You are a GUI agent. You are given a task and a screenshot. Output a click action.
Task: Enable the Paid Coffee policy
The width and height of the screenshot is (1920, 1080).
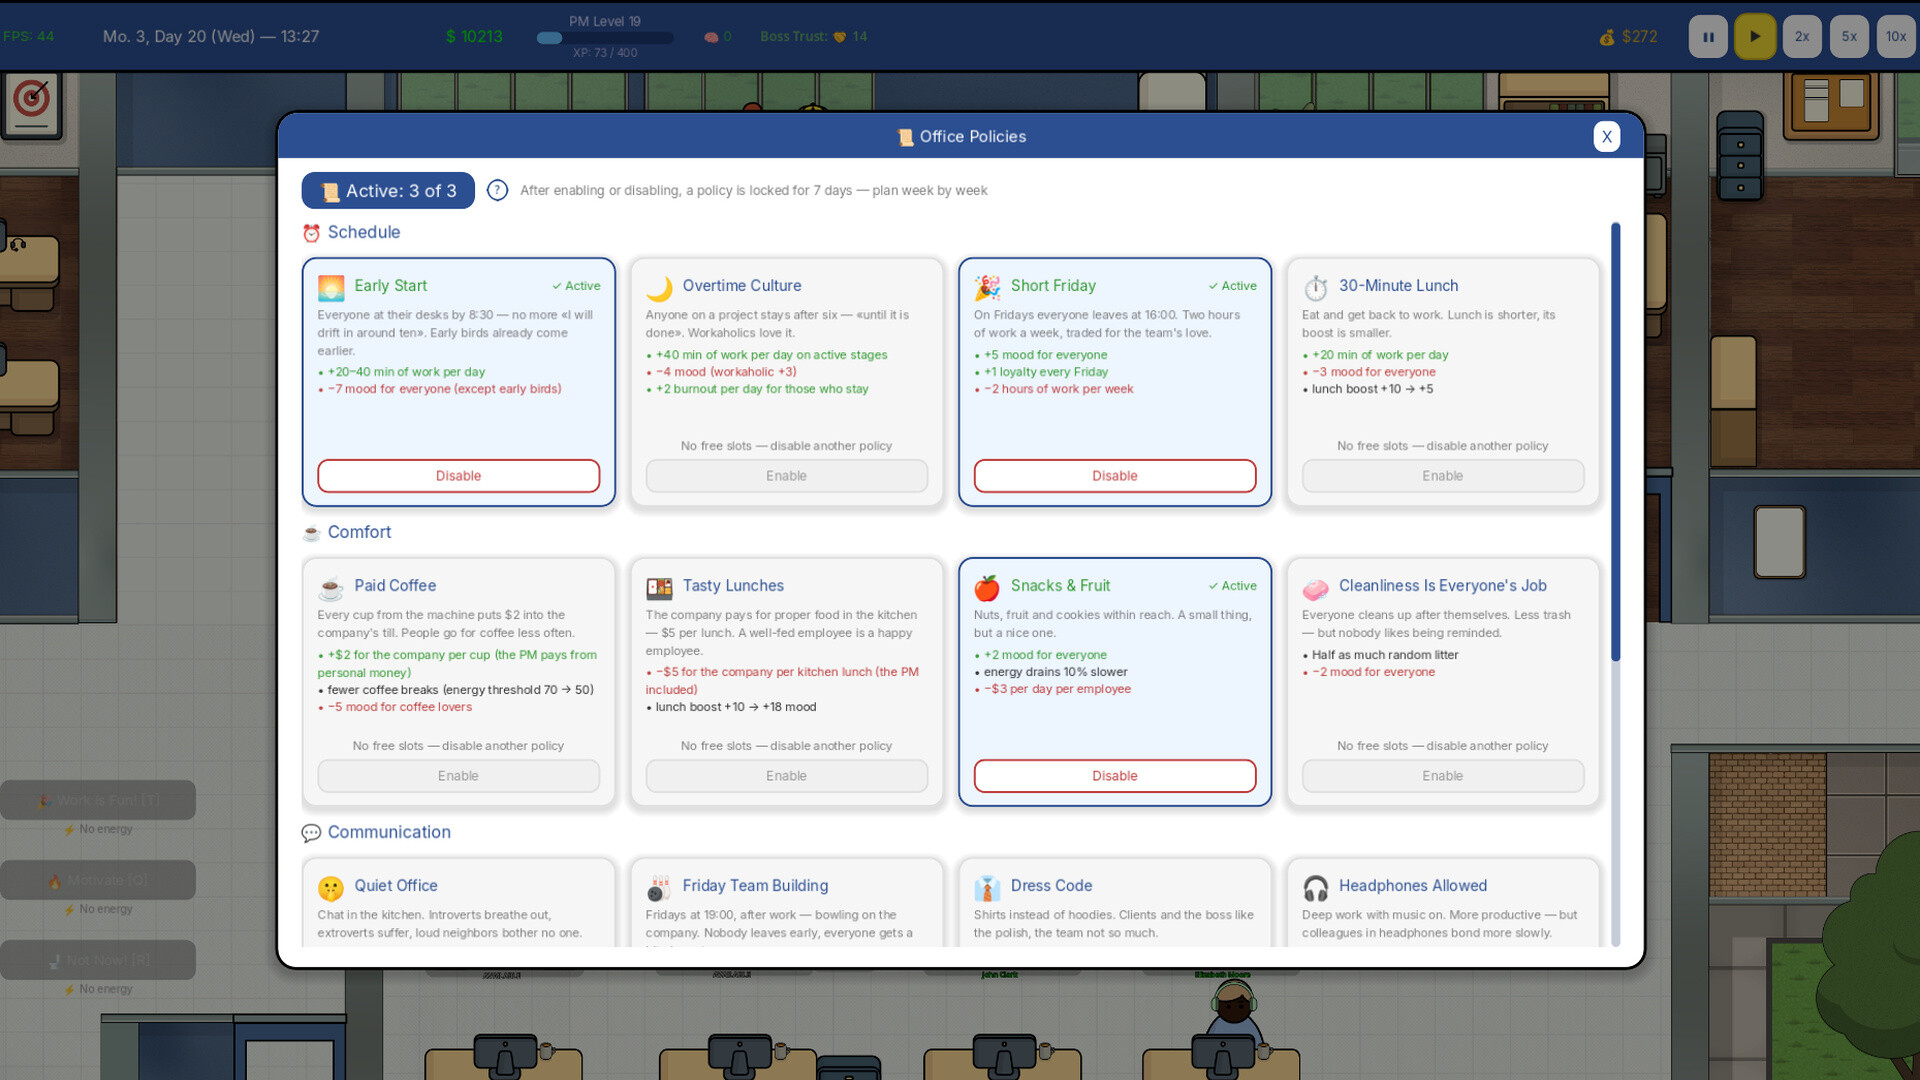click(458, 776)
